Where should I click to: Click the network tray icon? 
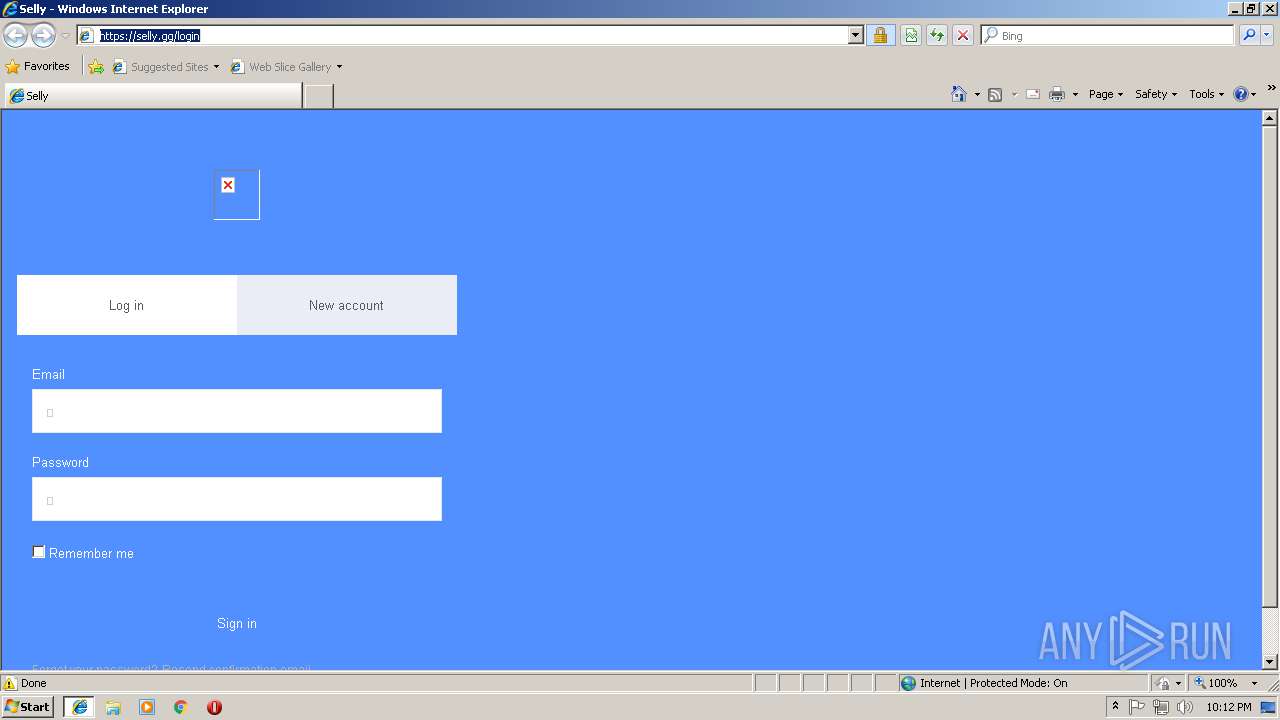[1161, 707]
